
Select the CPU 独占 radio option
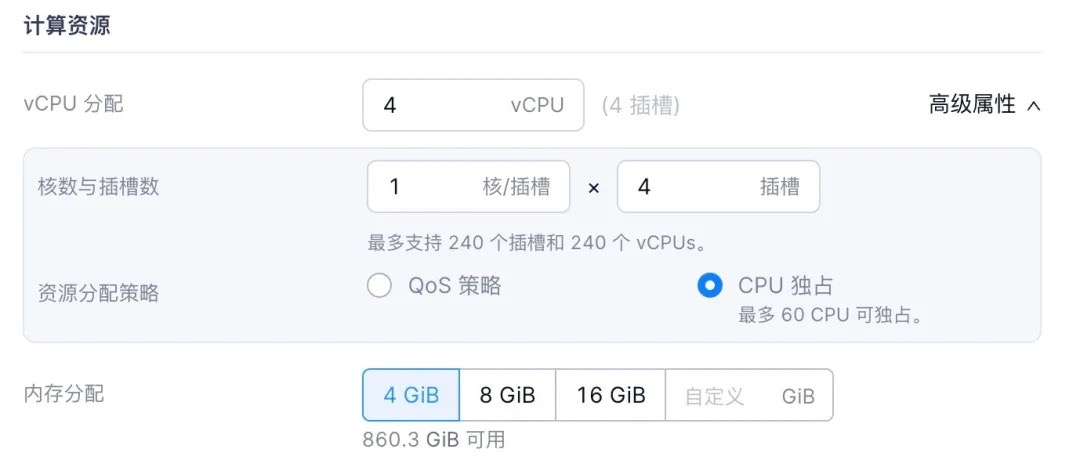[x=709, y=286]
